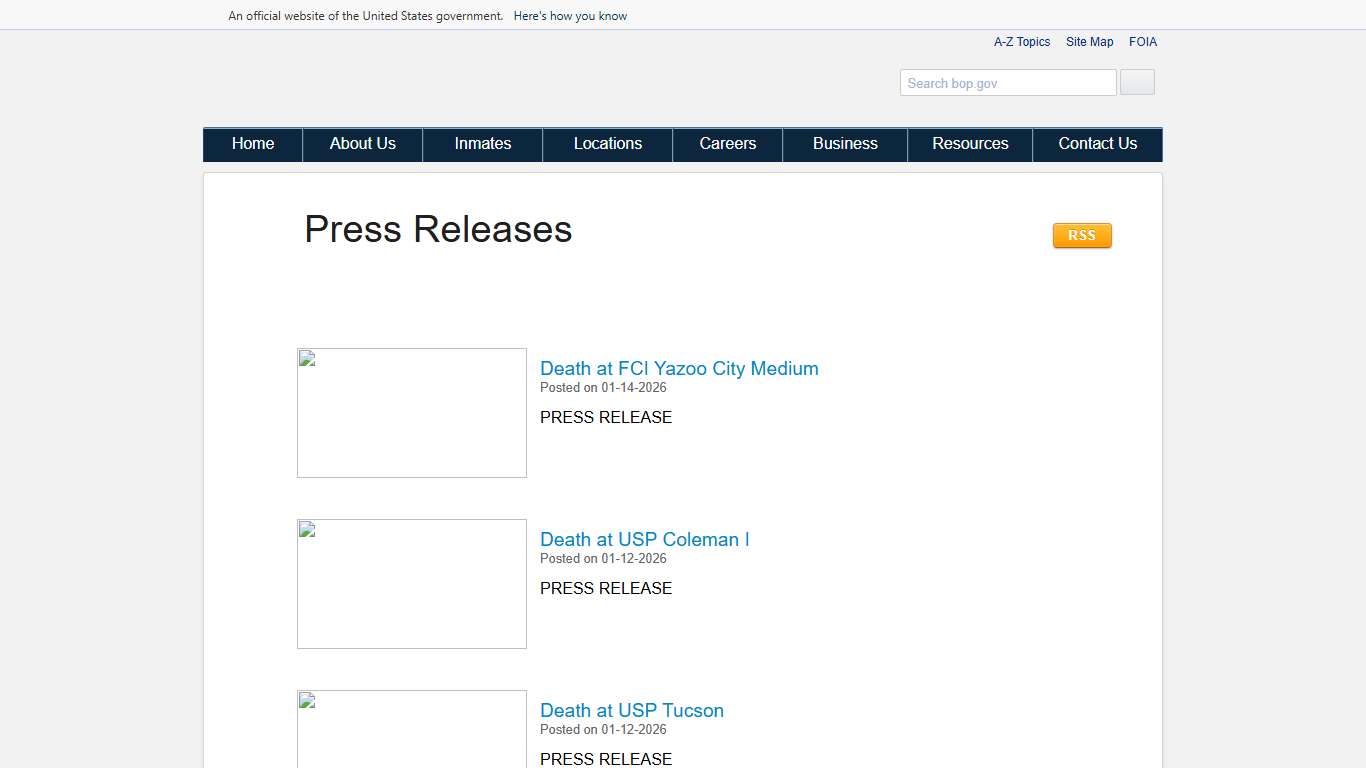
Task: Open the A-Z Topics link
Action: coord(1021,41)
